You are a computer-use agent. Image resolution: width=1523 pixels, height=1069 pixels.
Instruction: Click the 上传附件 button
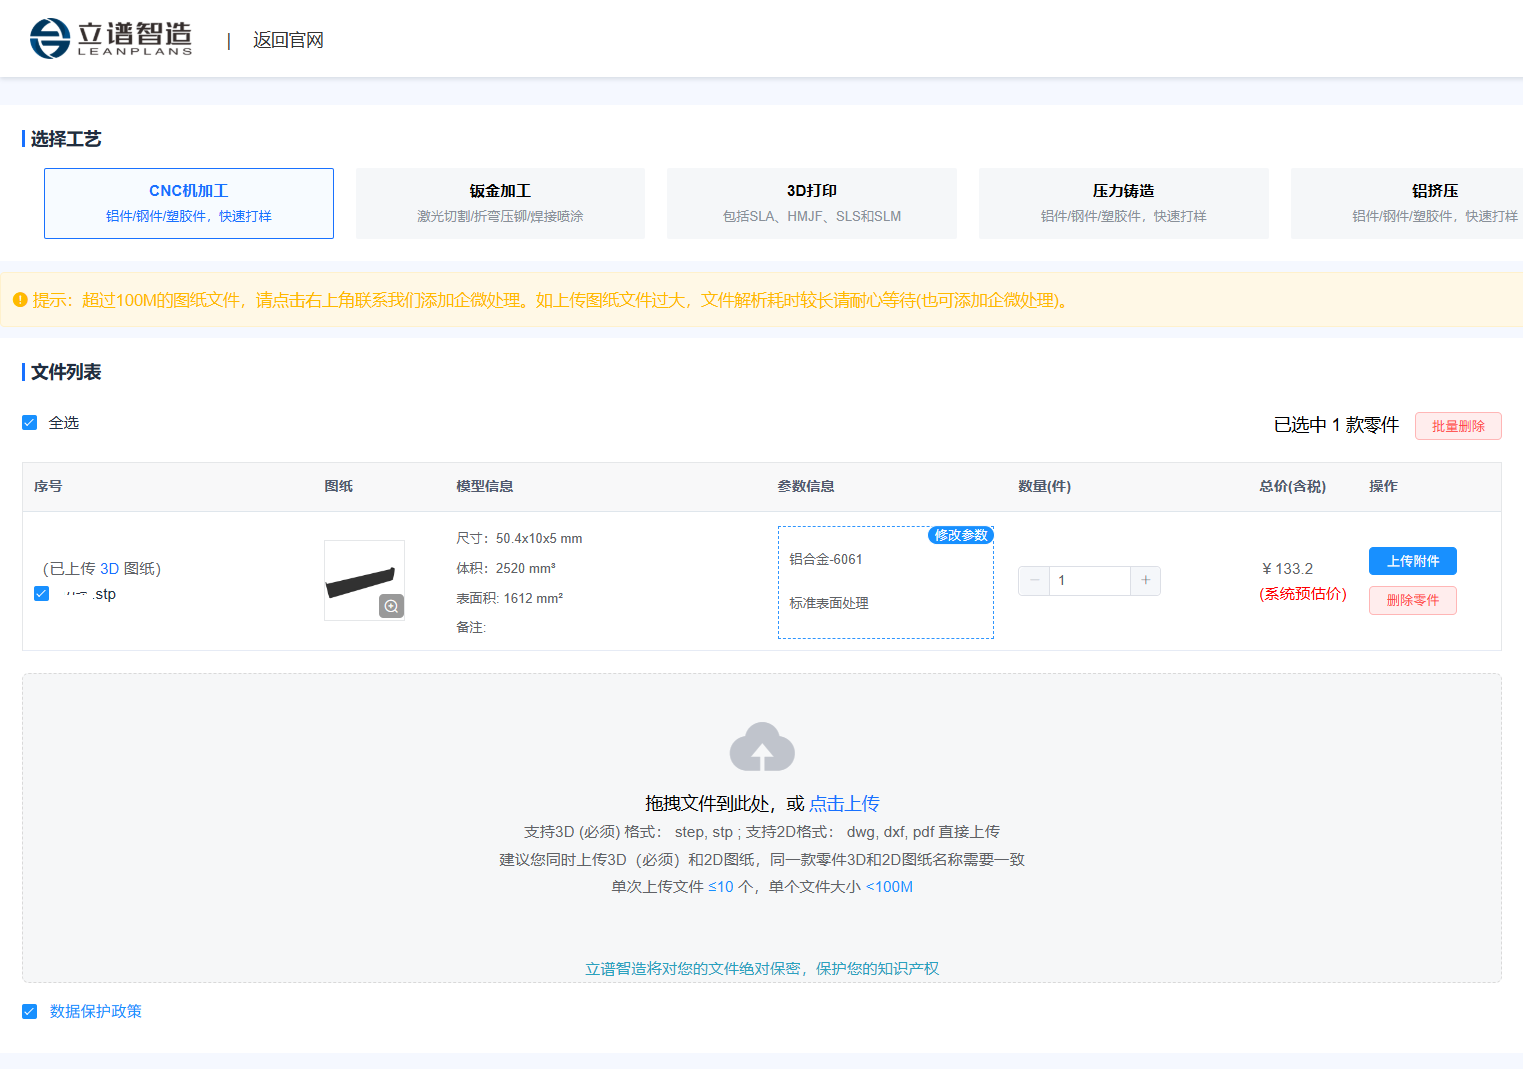[x=1413, y=561]
